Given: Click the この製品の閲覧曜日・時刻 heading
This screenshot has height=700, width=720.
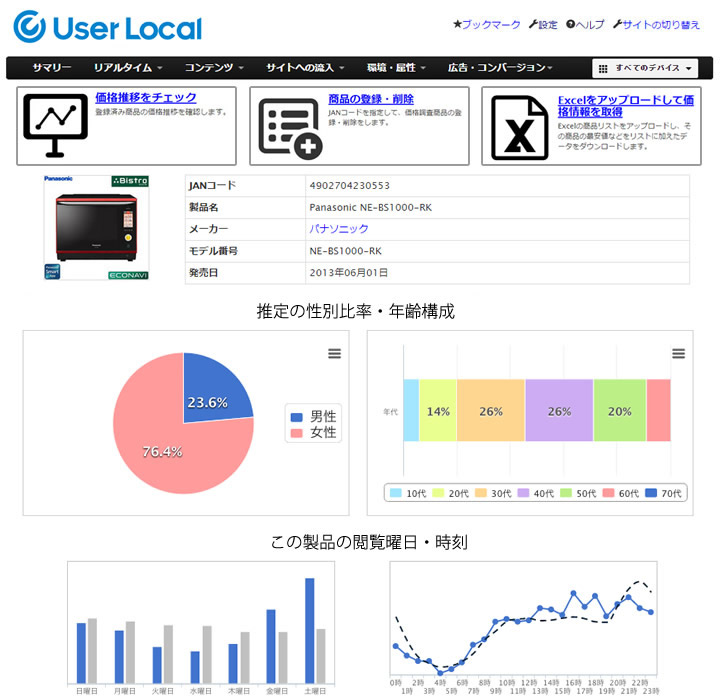Looking at the screenshot, I should coord(369,542).
